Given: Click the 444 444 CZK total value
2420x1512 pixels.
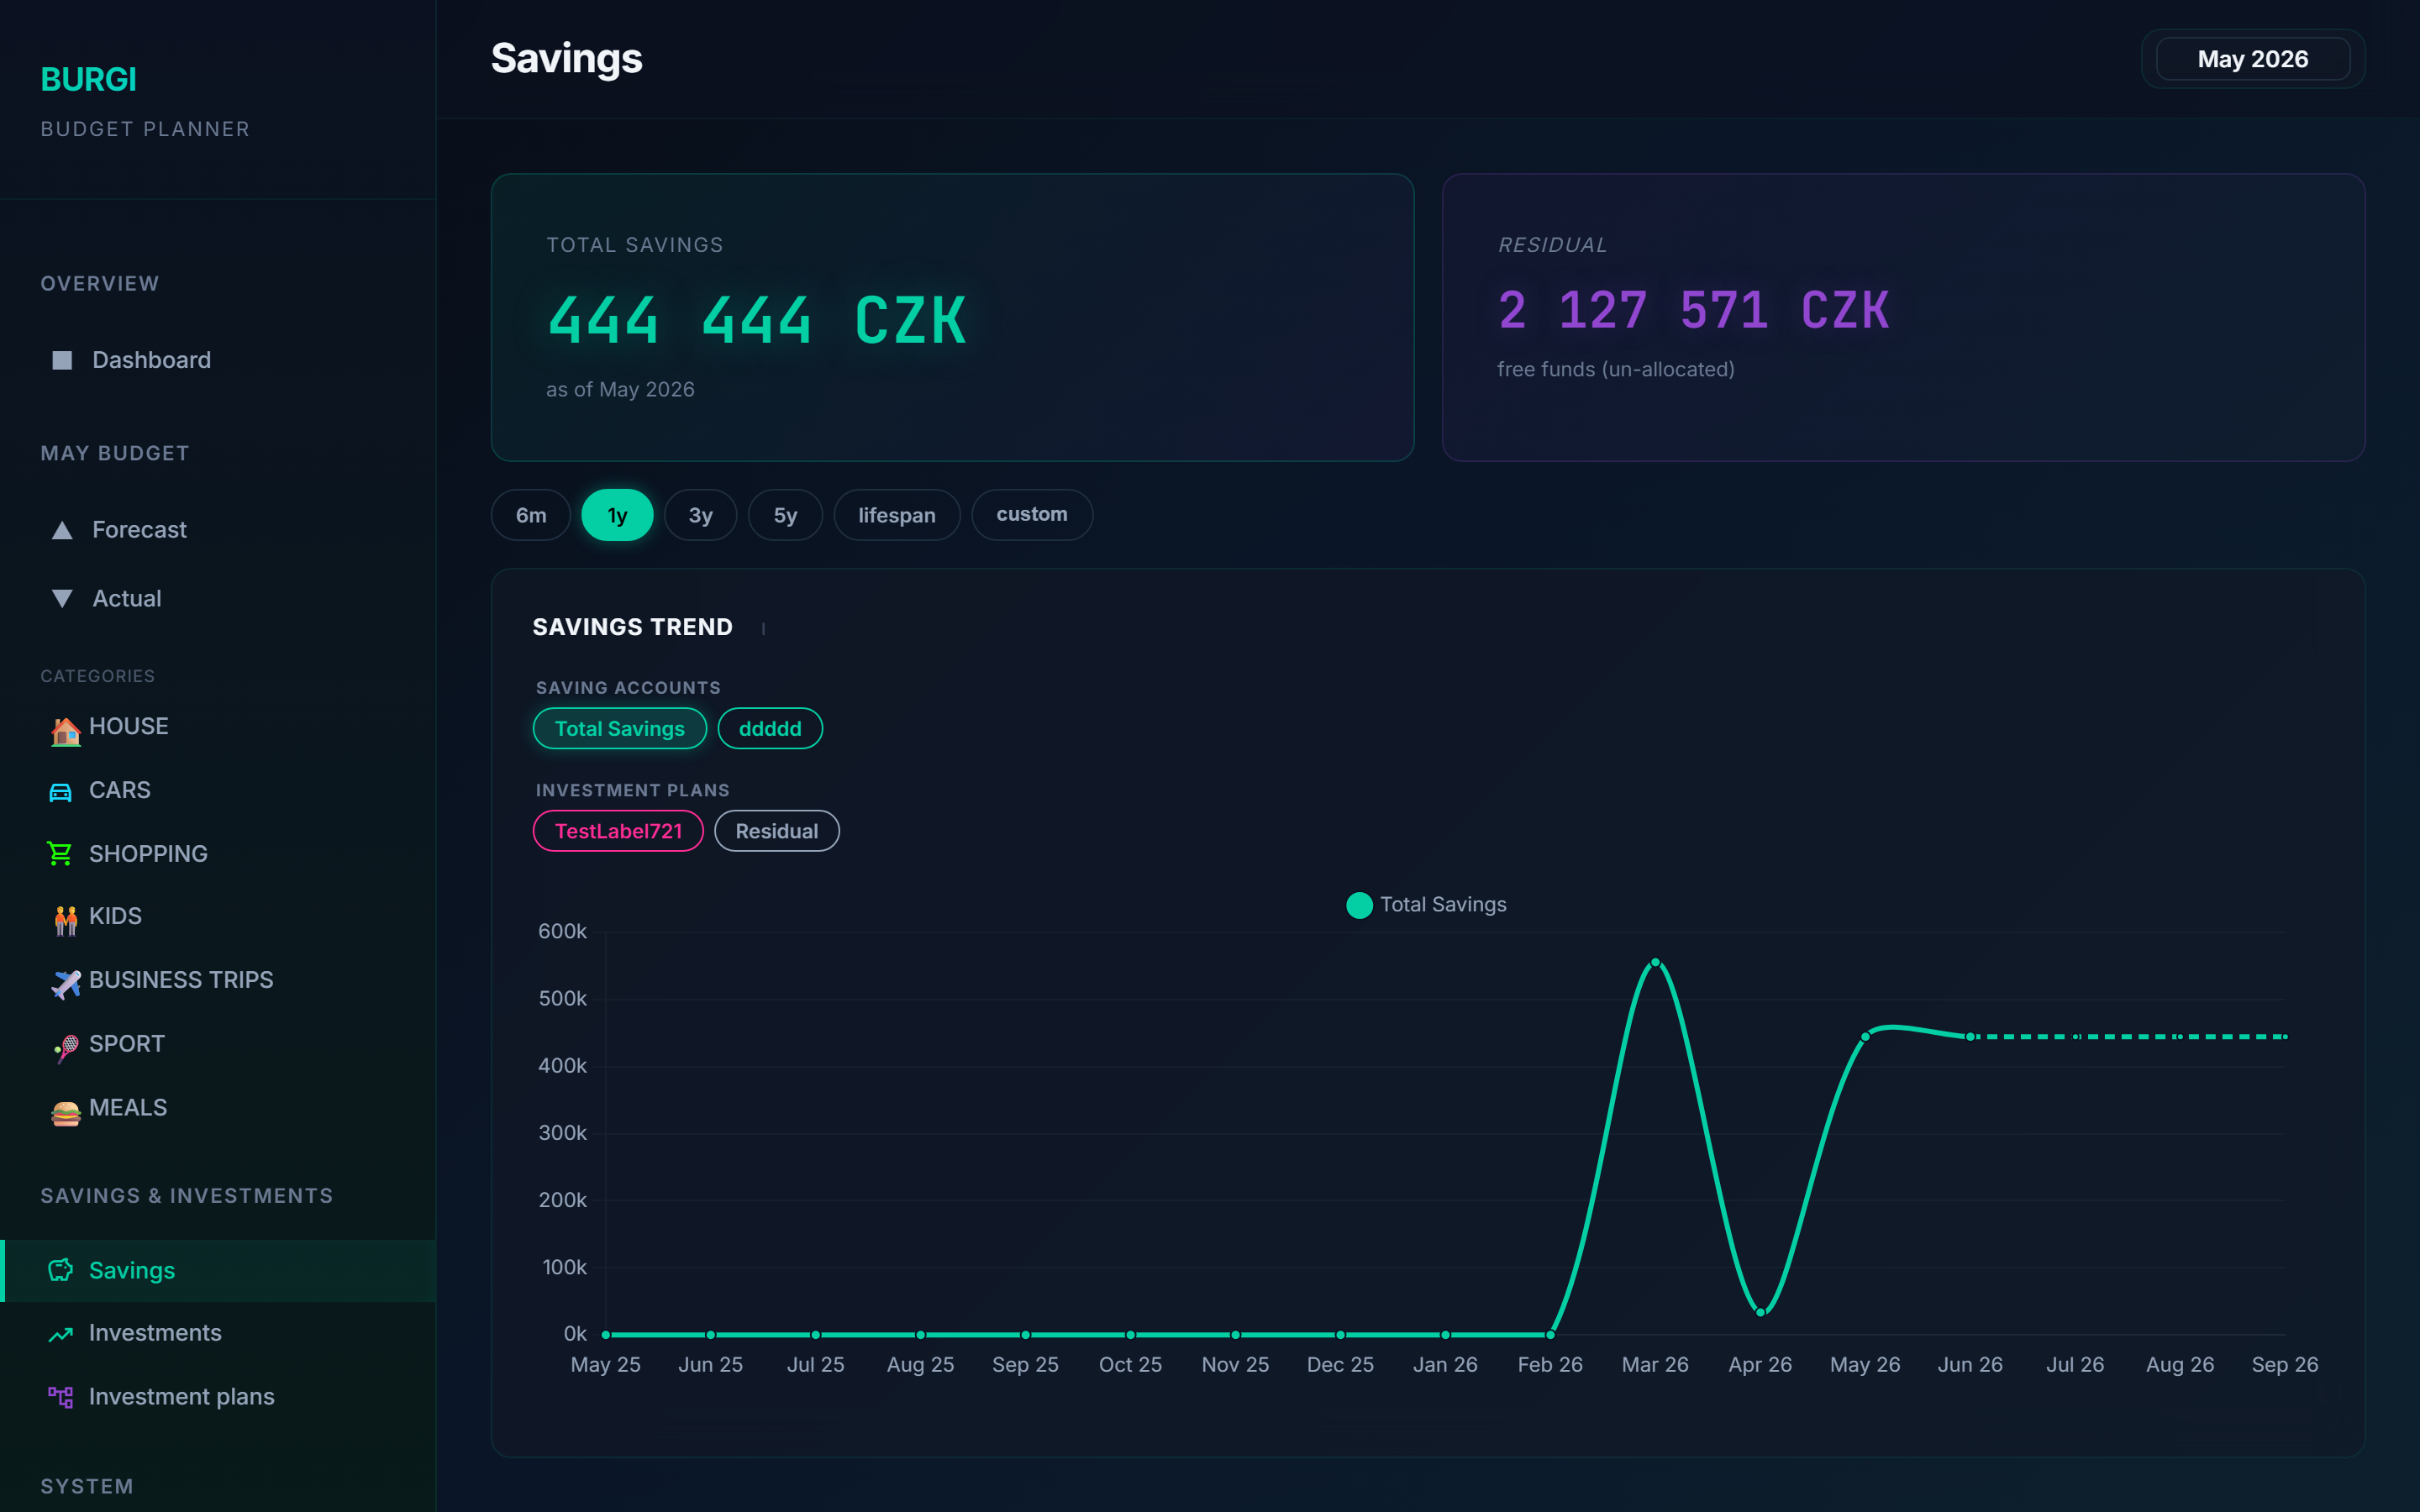Looking at the screenshot, I should pos(758,321).
